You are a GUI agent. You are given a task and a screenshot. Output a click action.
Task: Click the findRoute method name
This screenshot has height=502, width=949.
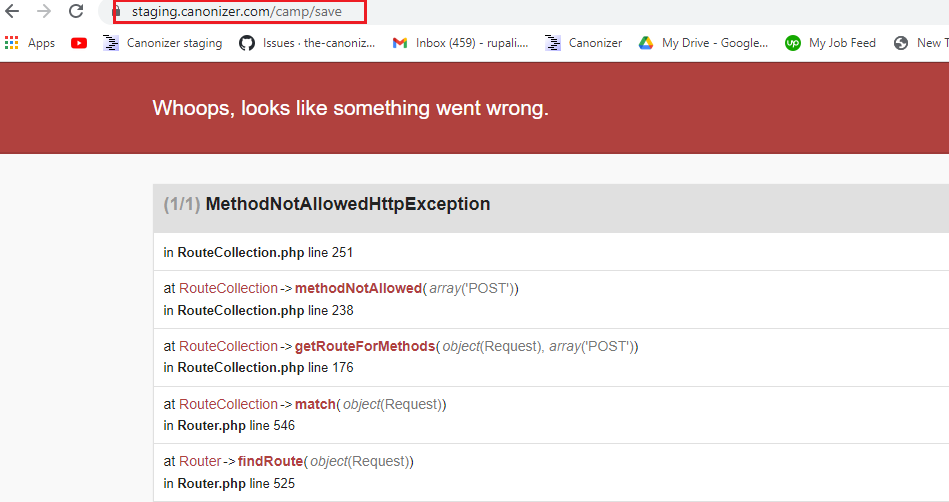tap(271, 461)
